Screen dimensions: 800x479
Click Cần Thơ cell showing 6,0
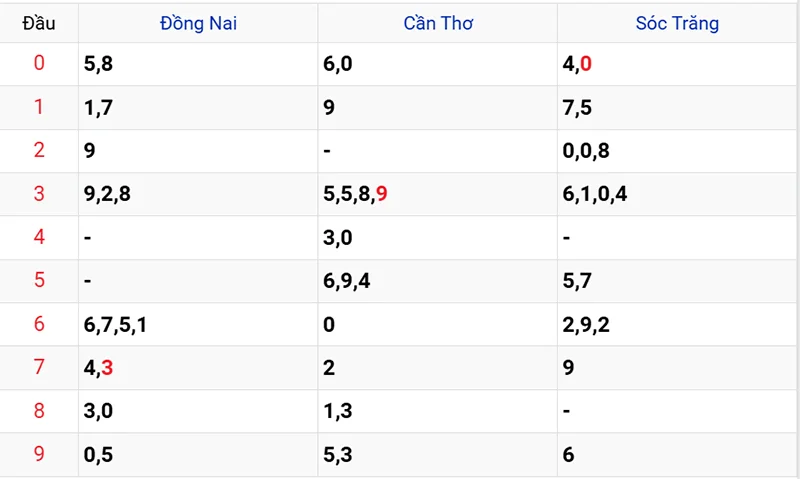pos(338,64)
